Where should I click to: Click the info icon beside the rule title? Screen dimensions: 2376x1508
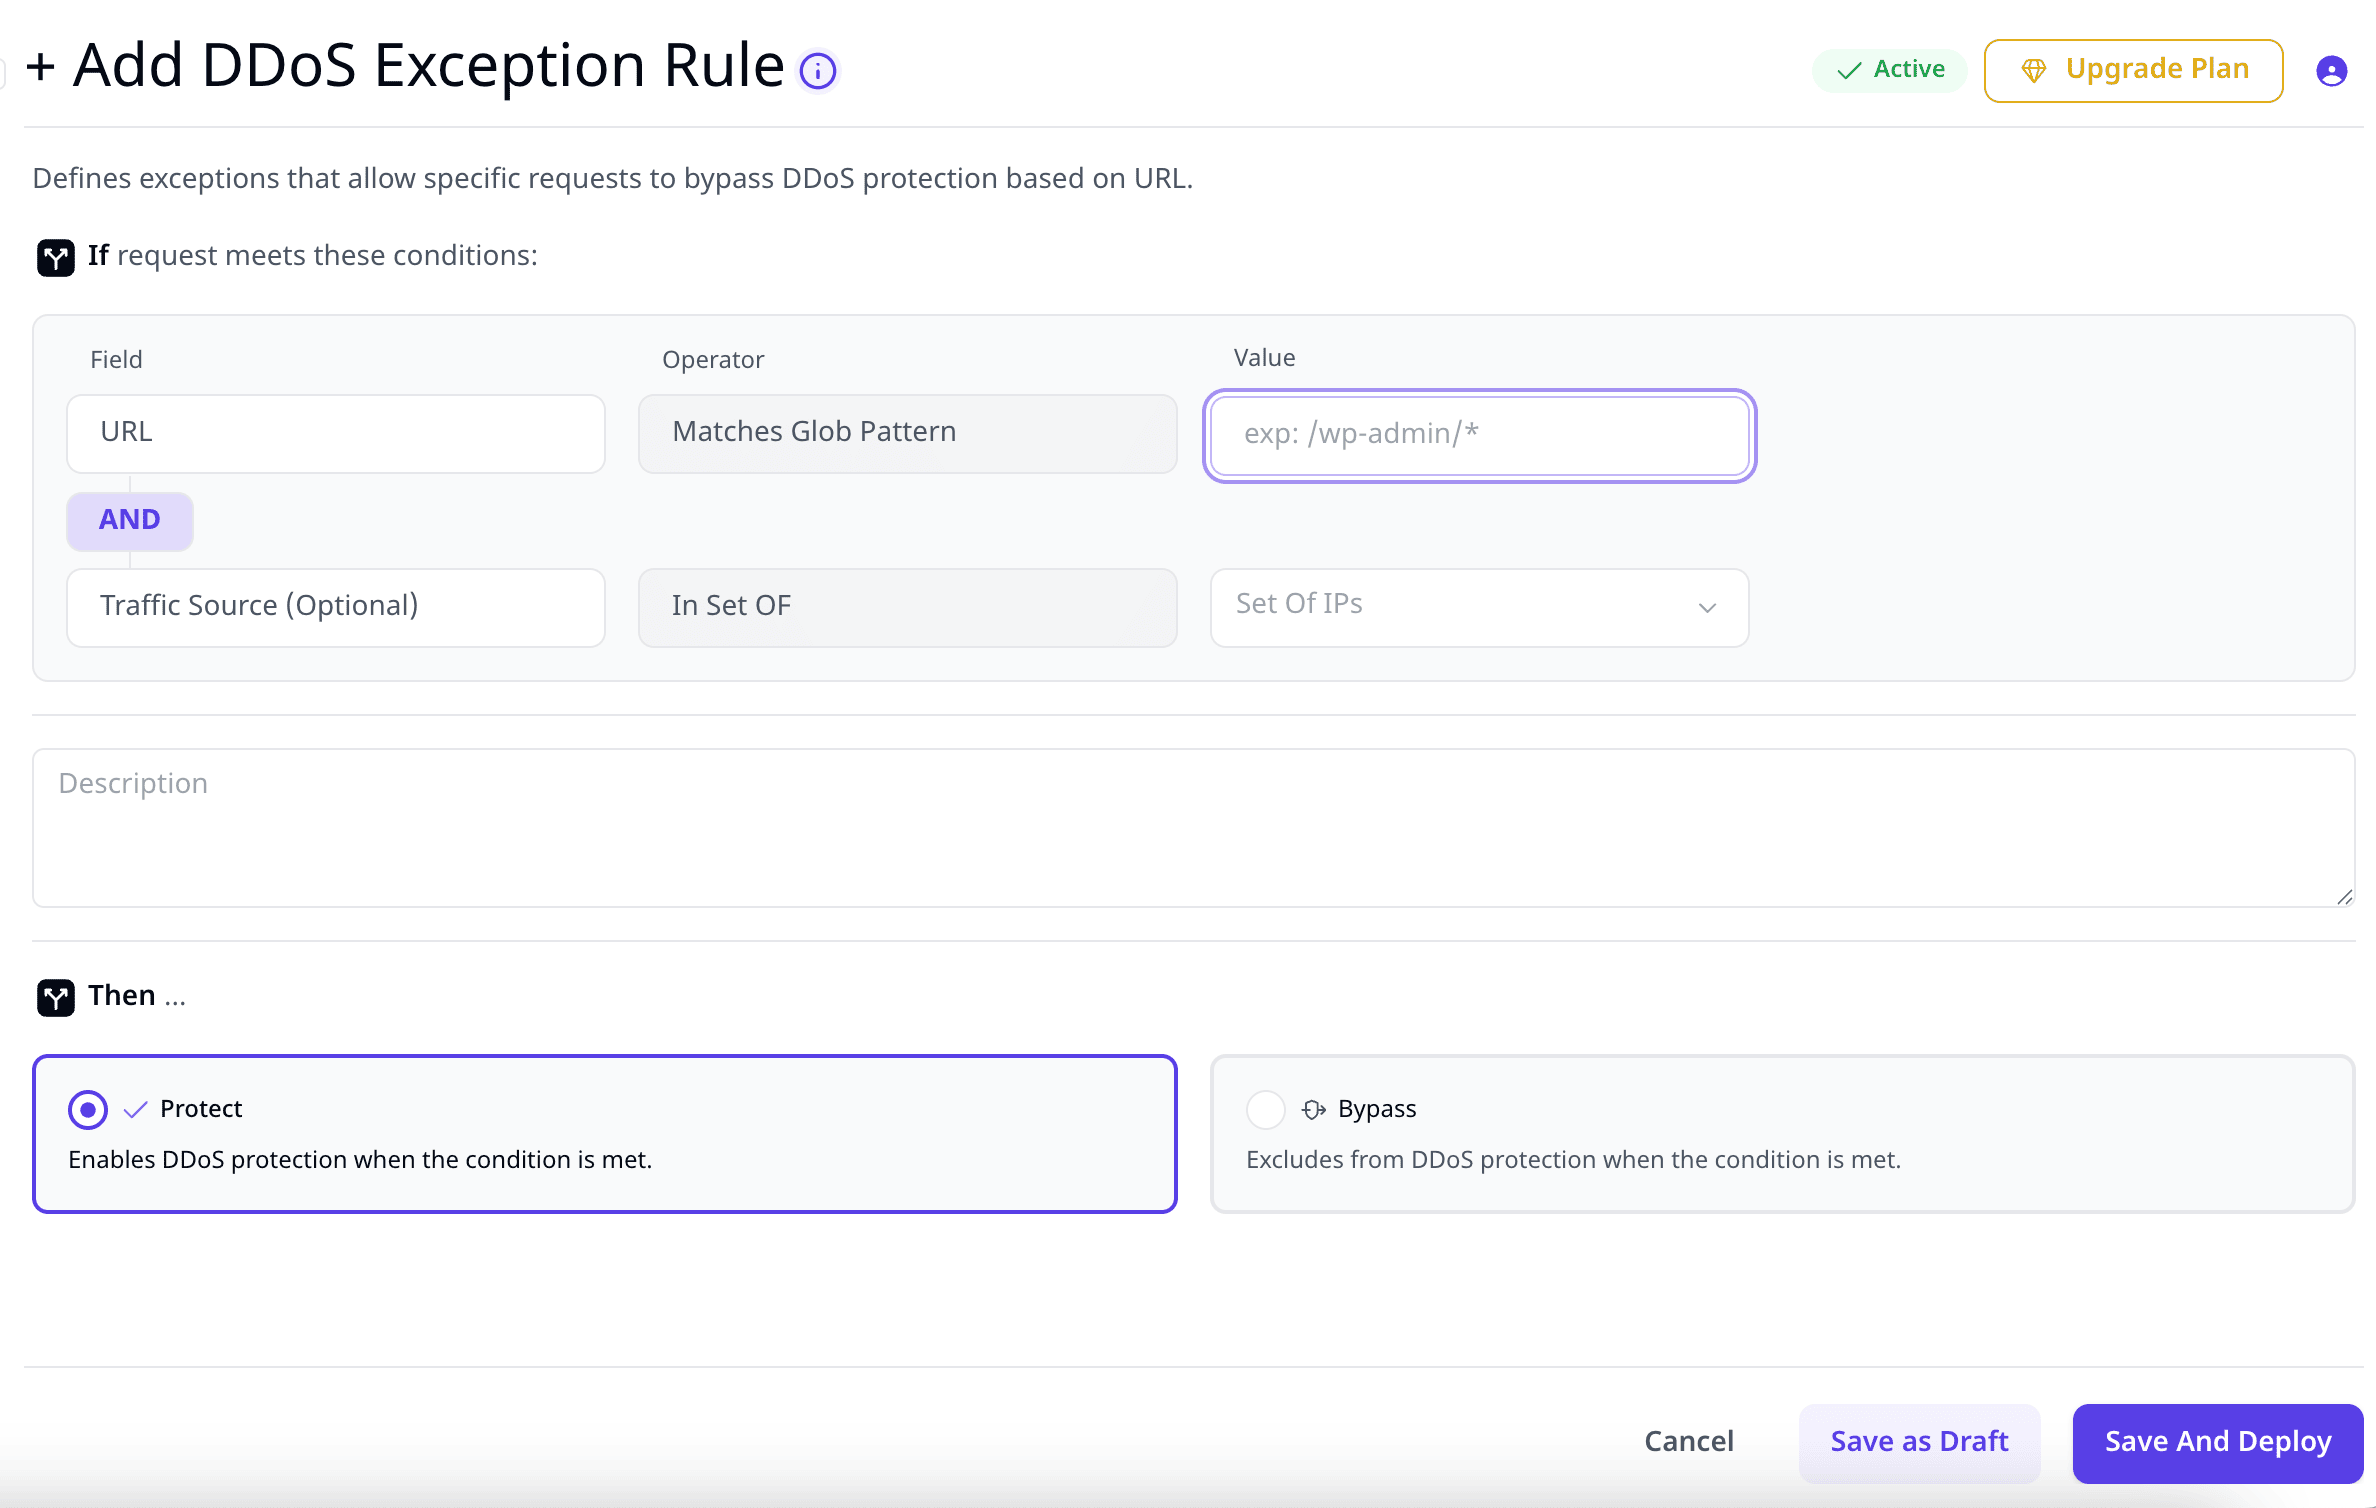point(818,71)
